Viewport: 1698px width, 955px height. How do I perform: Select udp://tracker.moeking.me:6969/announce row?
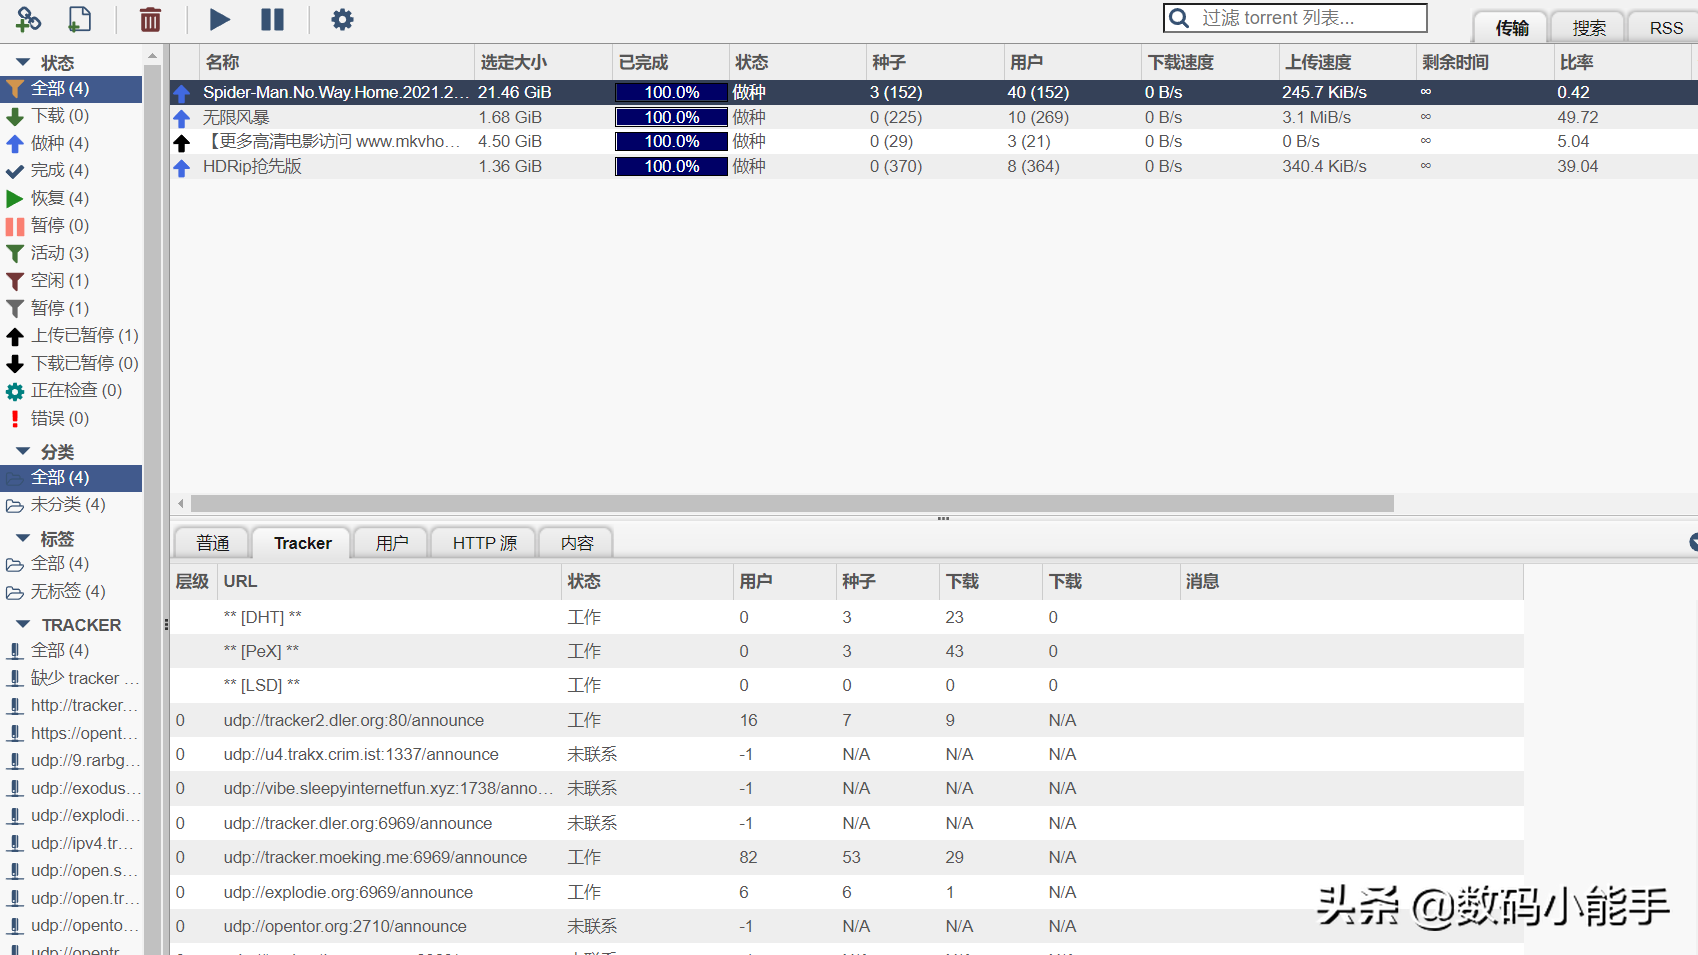(x=847, y=857)
